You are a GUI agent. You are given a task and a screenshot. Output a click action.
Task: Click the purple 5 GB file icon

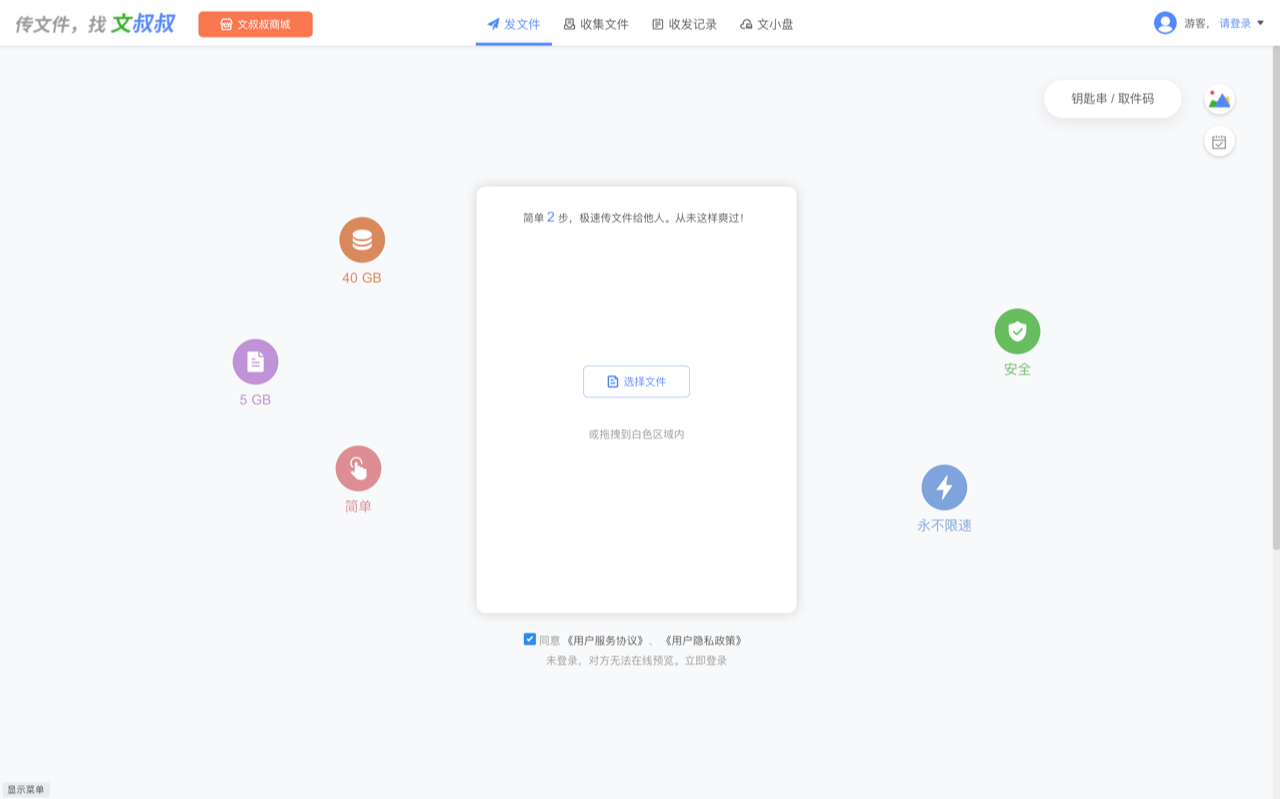(x=255, y=362)
